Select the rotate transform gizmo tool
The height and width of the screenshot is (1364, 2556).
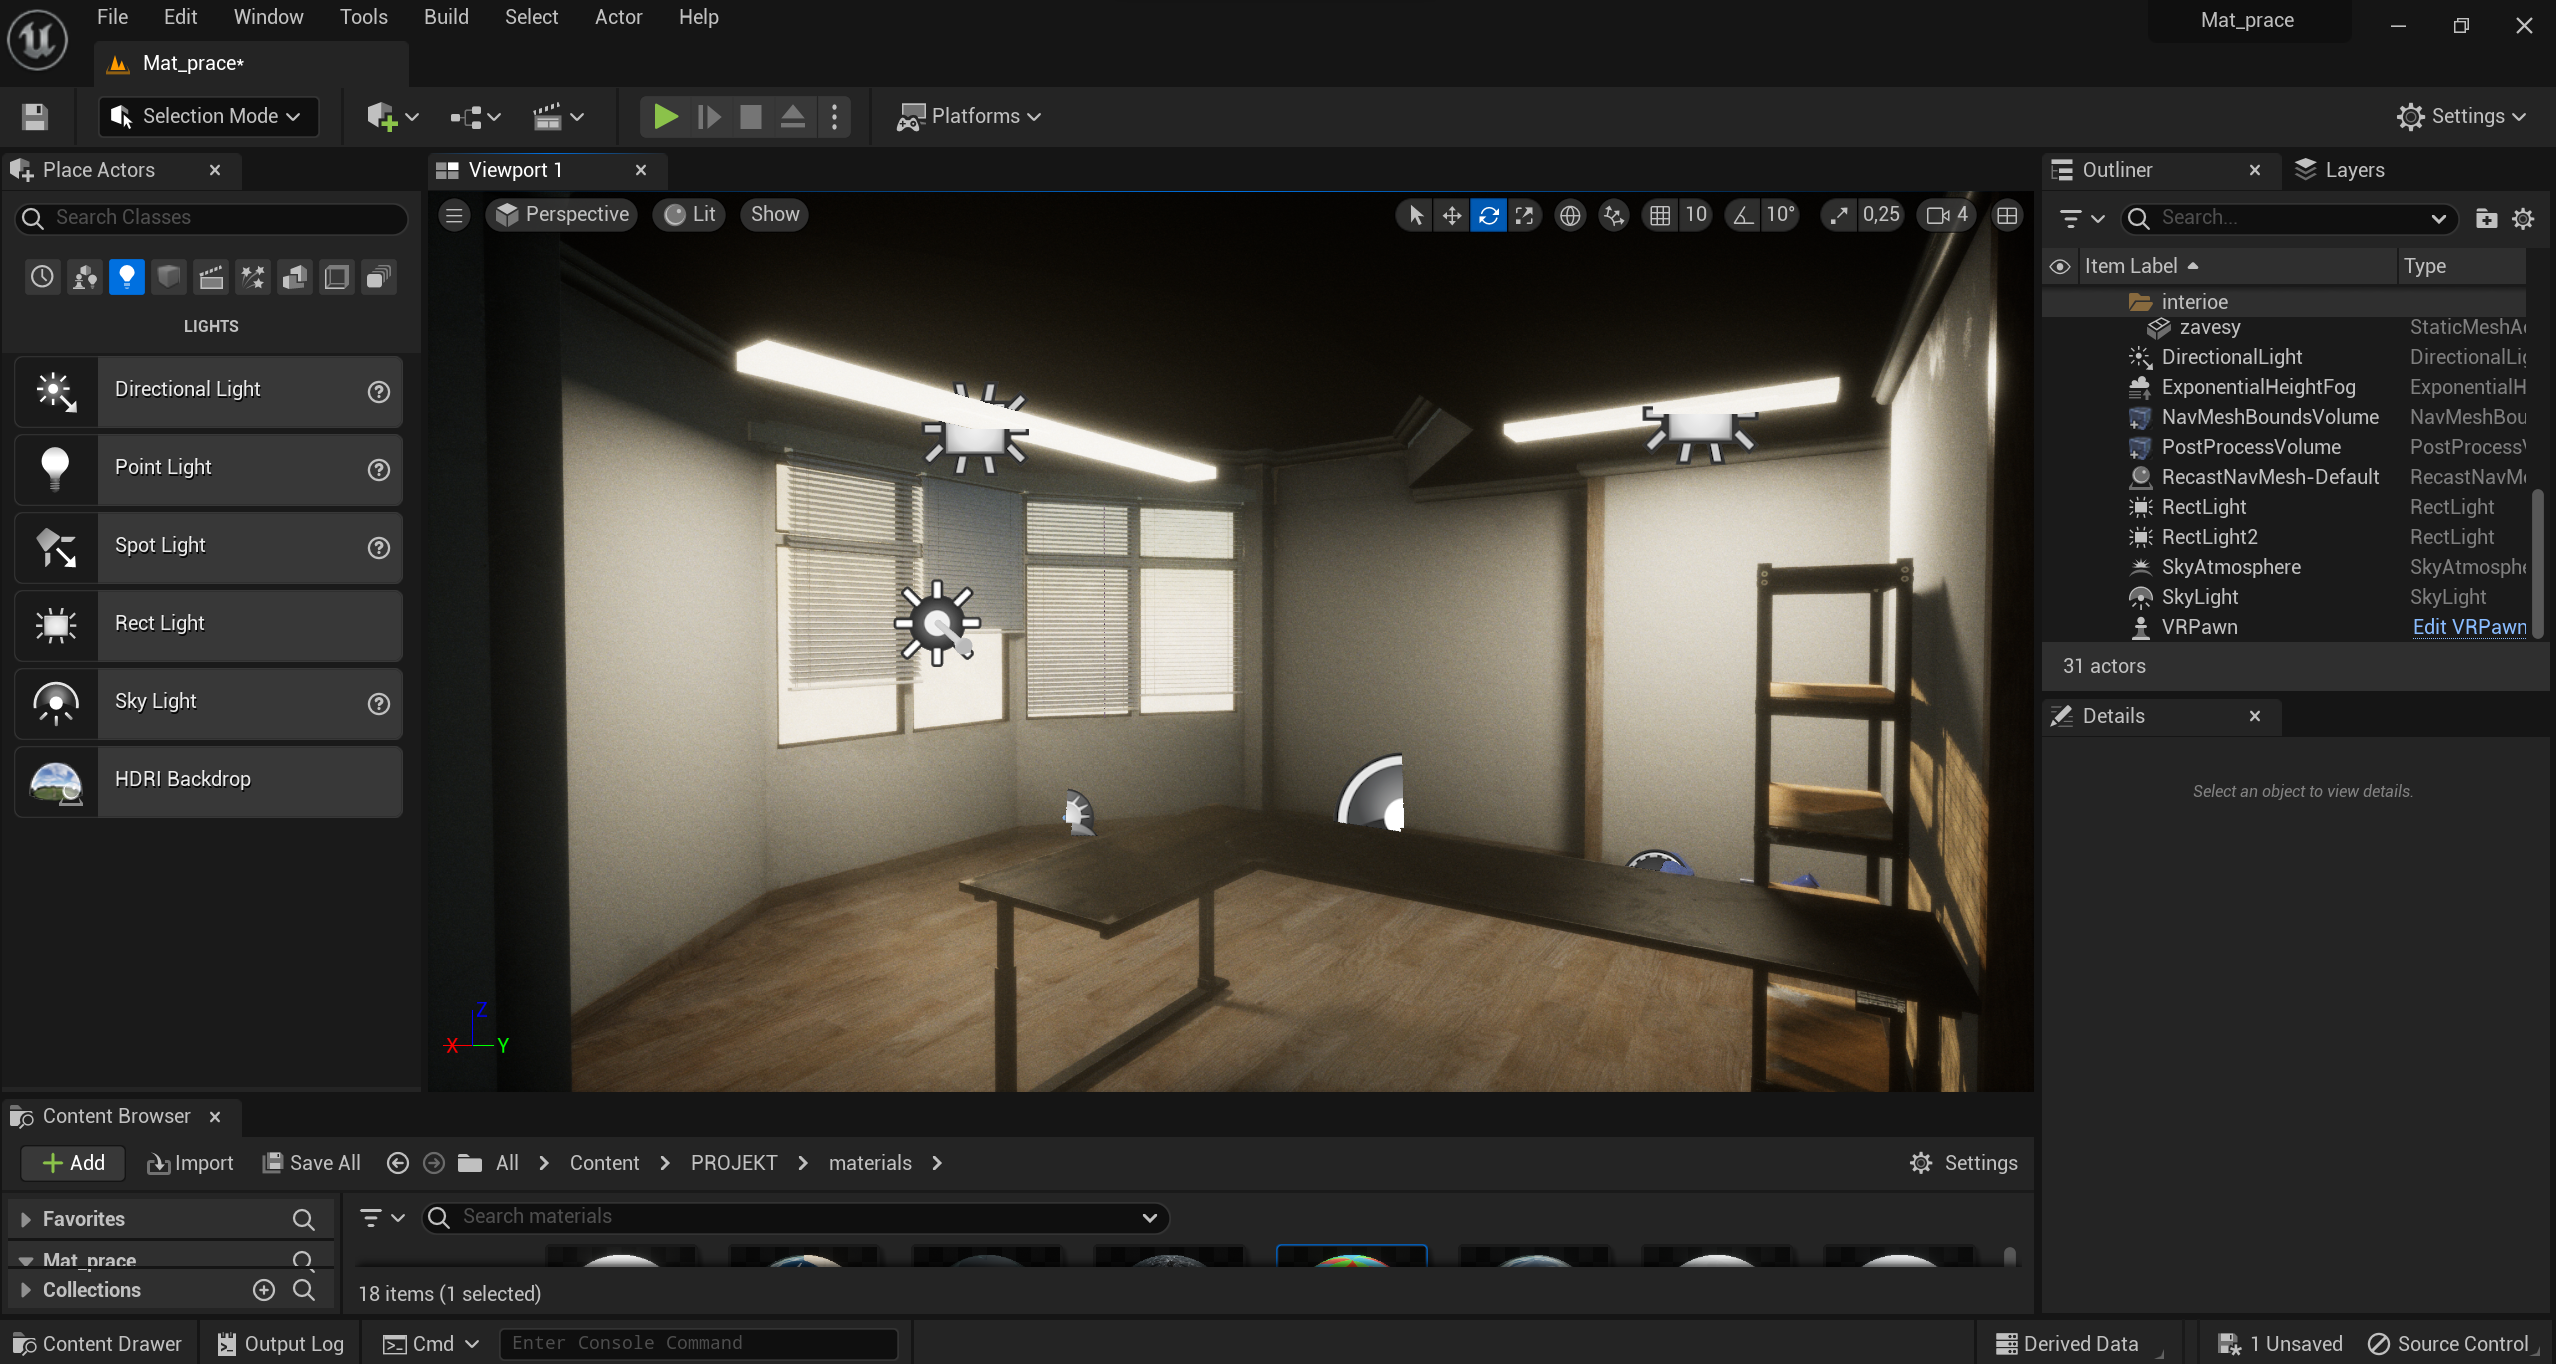[1488, 215]
